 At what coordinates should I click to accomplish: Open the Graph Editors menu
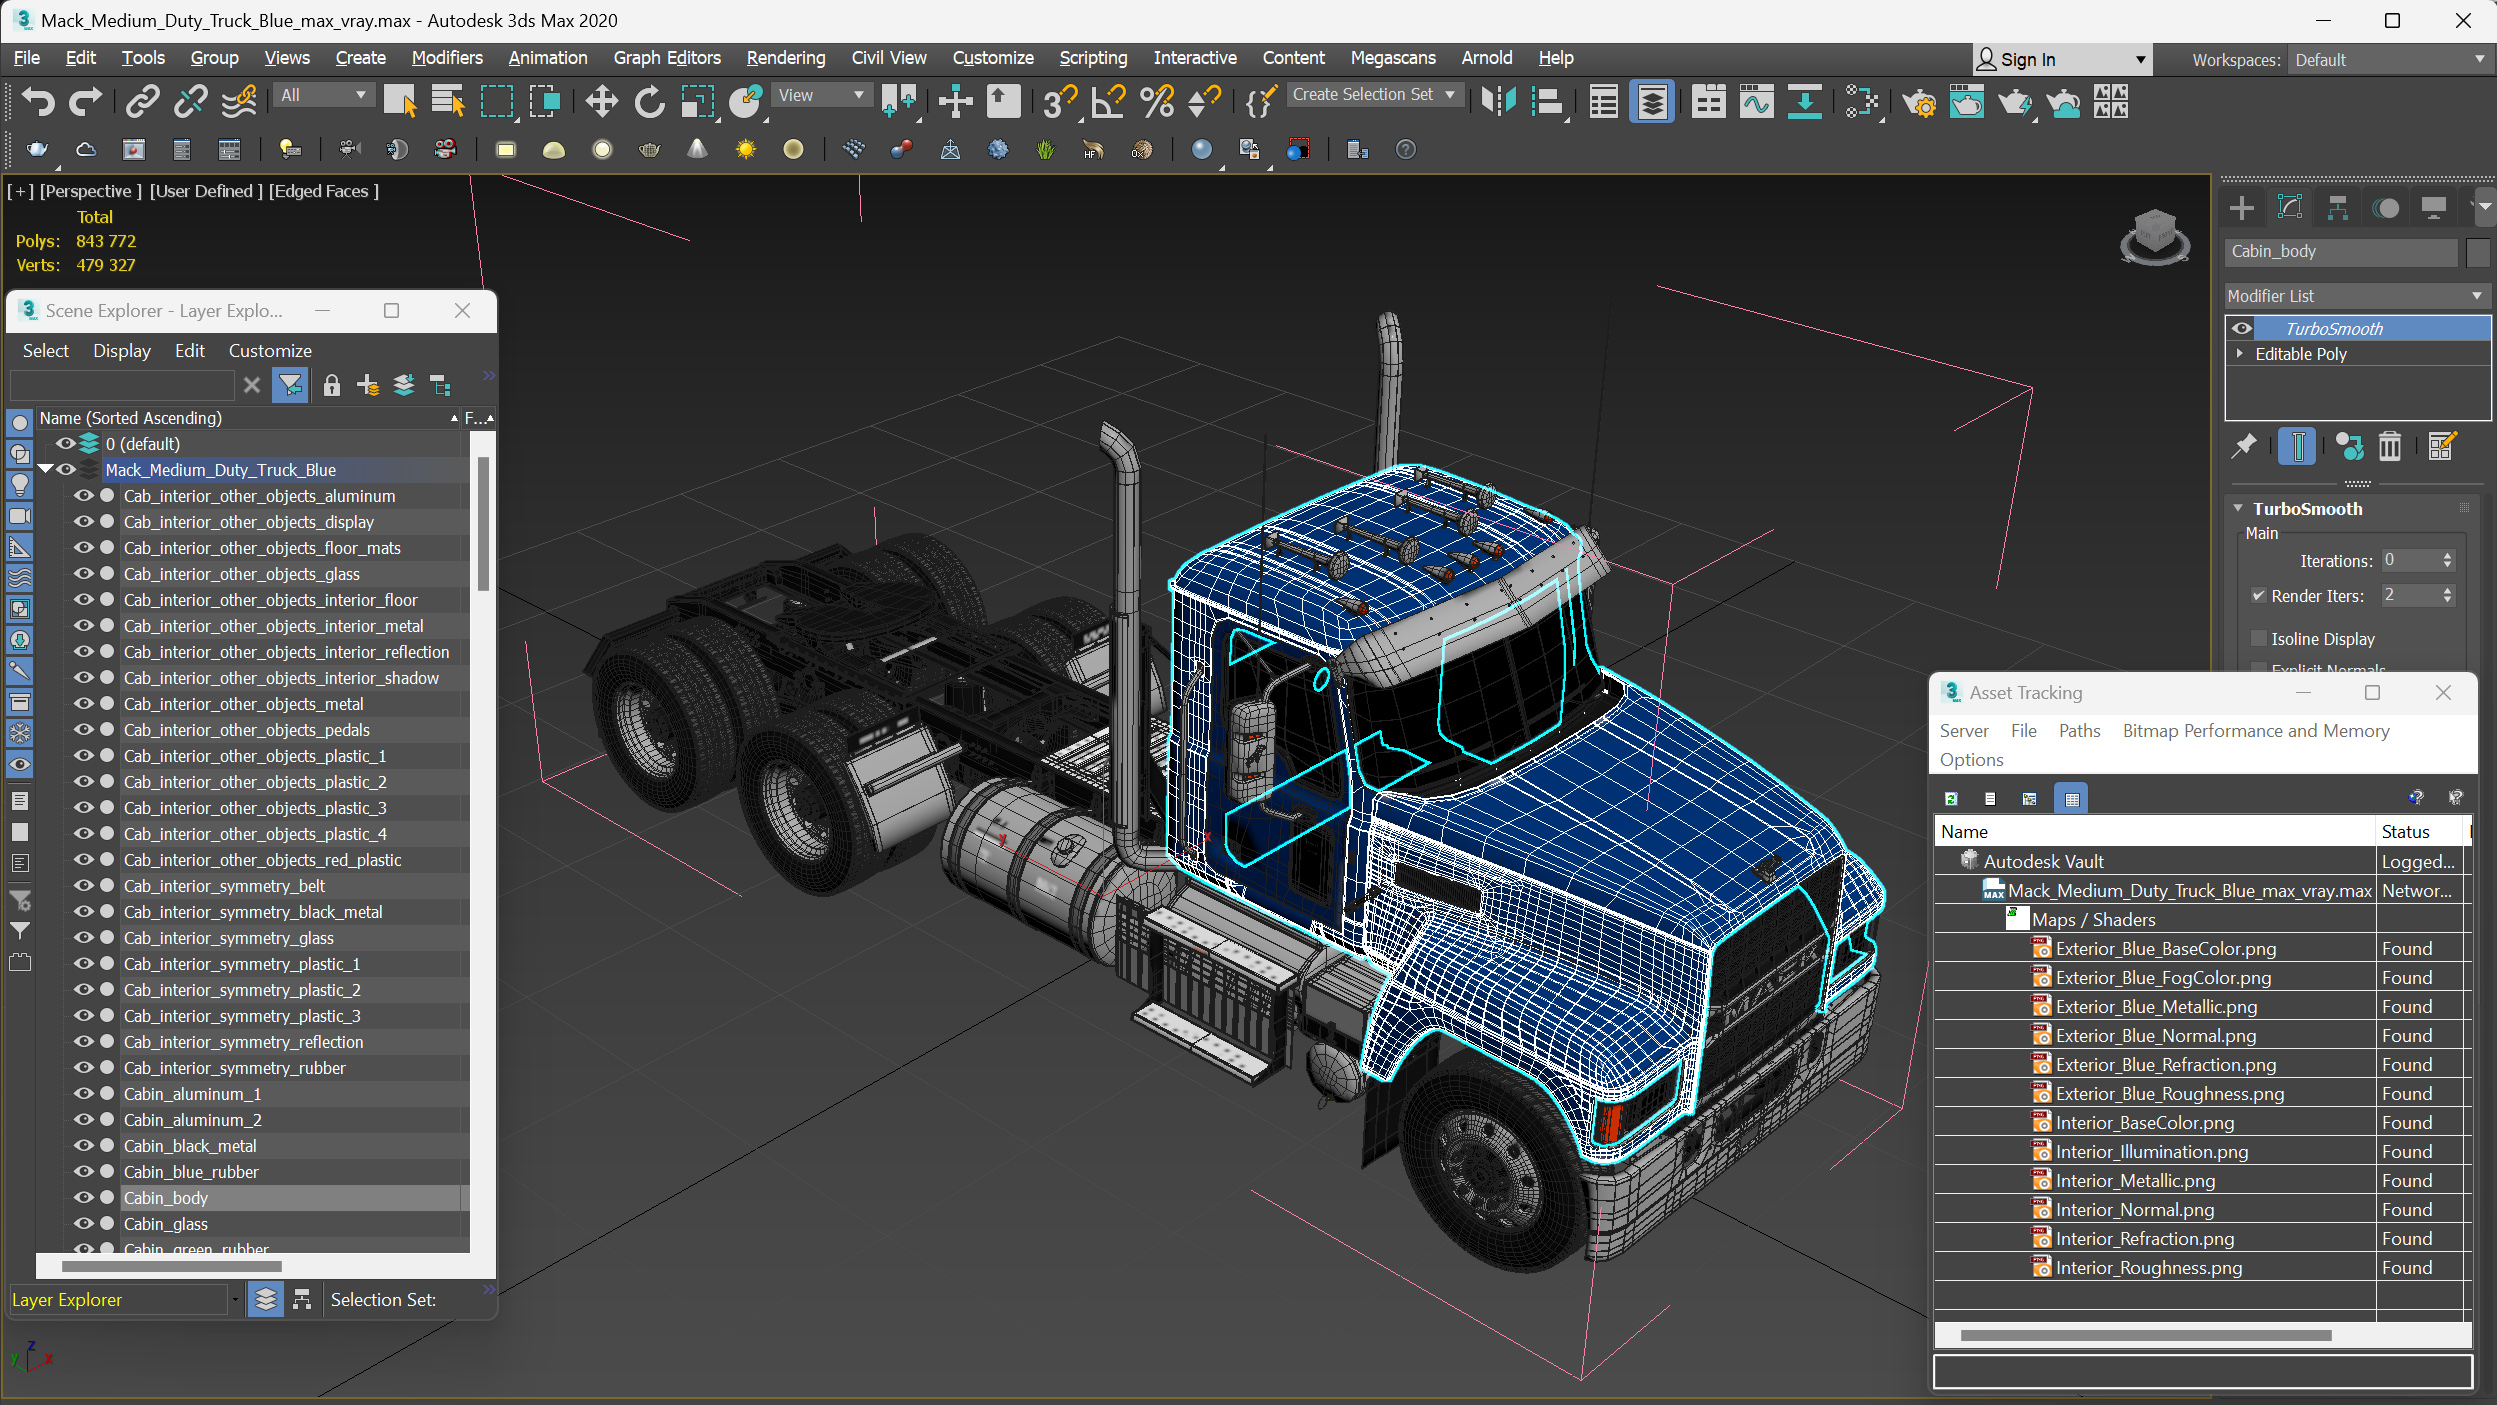click(x=667, y=58)
